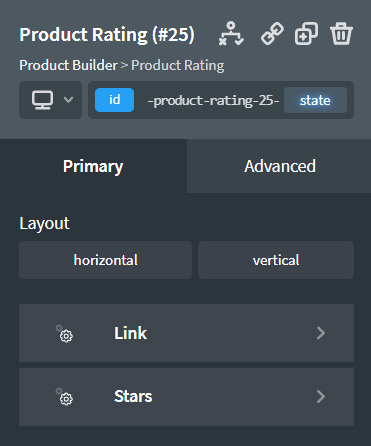Click gear icon beside Link
This screenshot has width=371, height=446.
64,333
